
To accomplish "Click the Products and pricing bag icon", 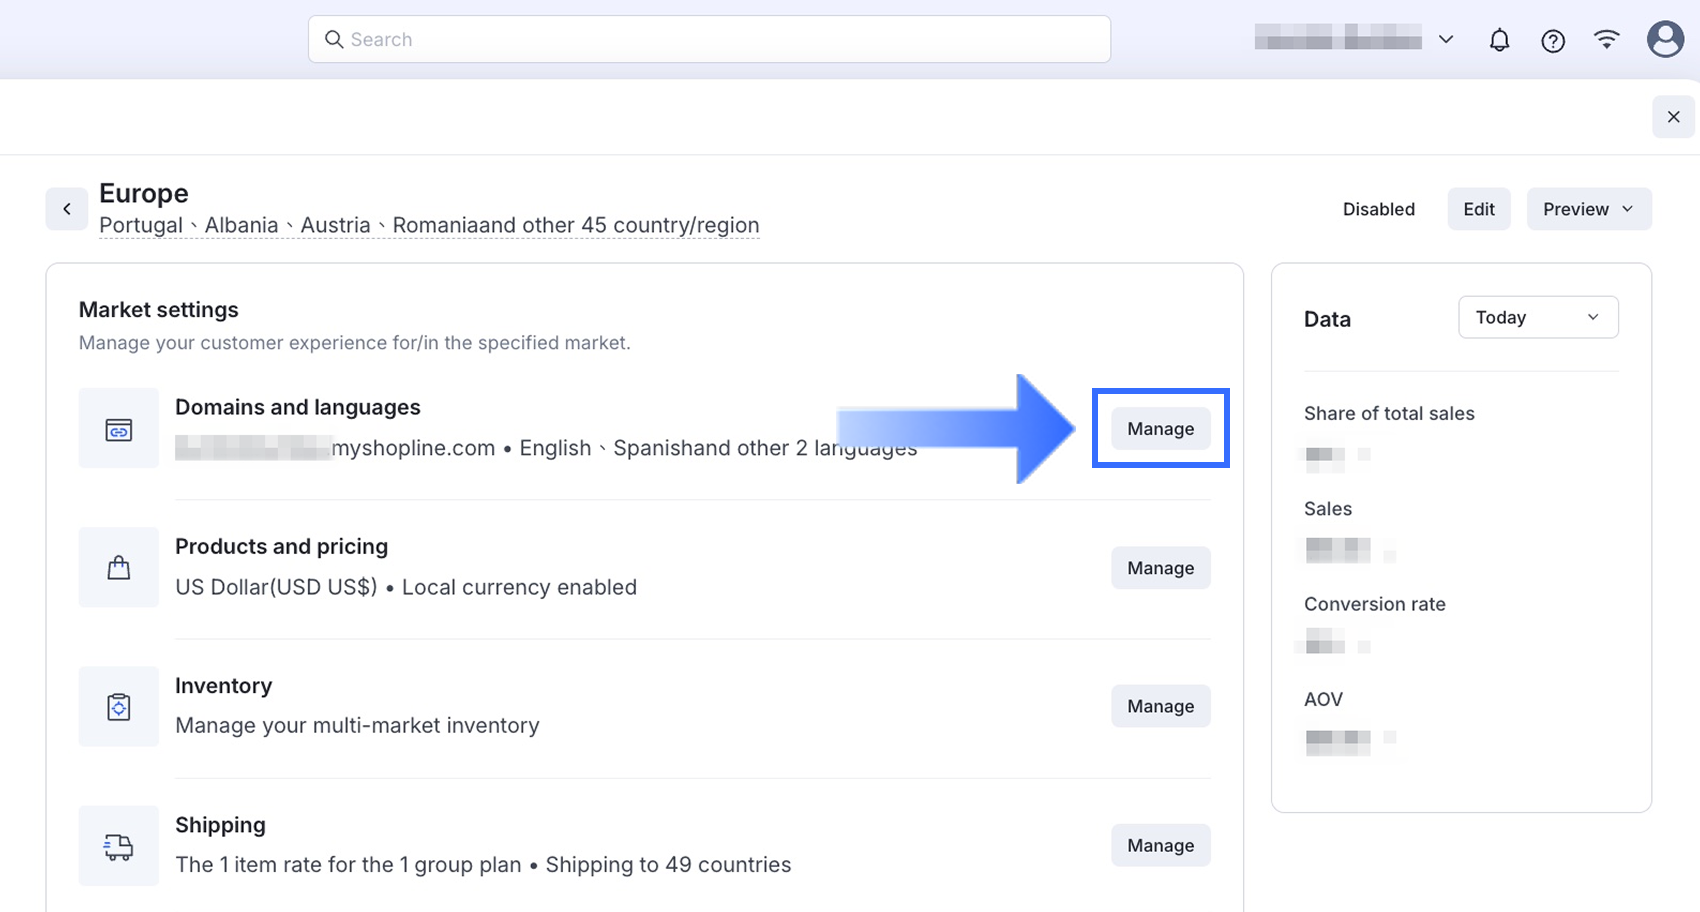I will pos(119,568).
